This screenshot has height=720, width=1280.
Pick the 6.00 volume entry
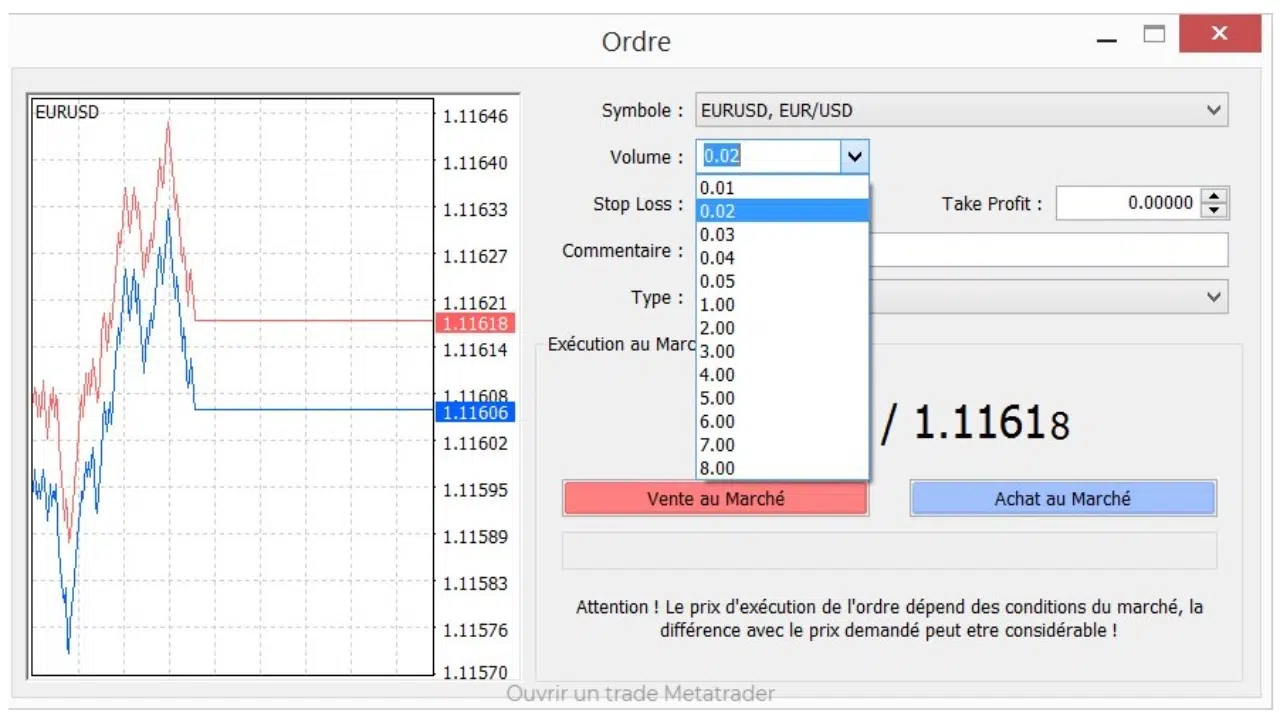pos(782,421)
